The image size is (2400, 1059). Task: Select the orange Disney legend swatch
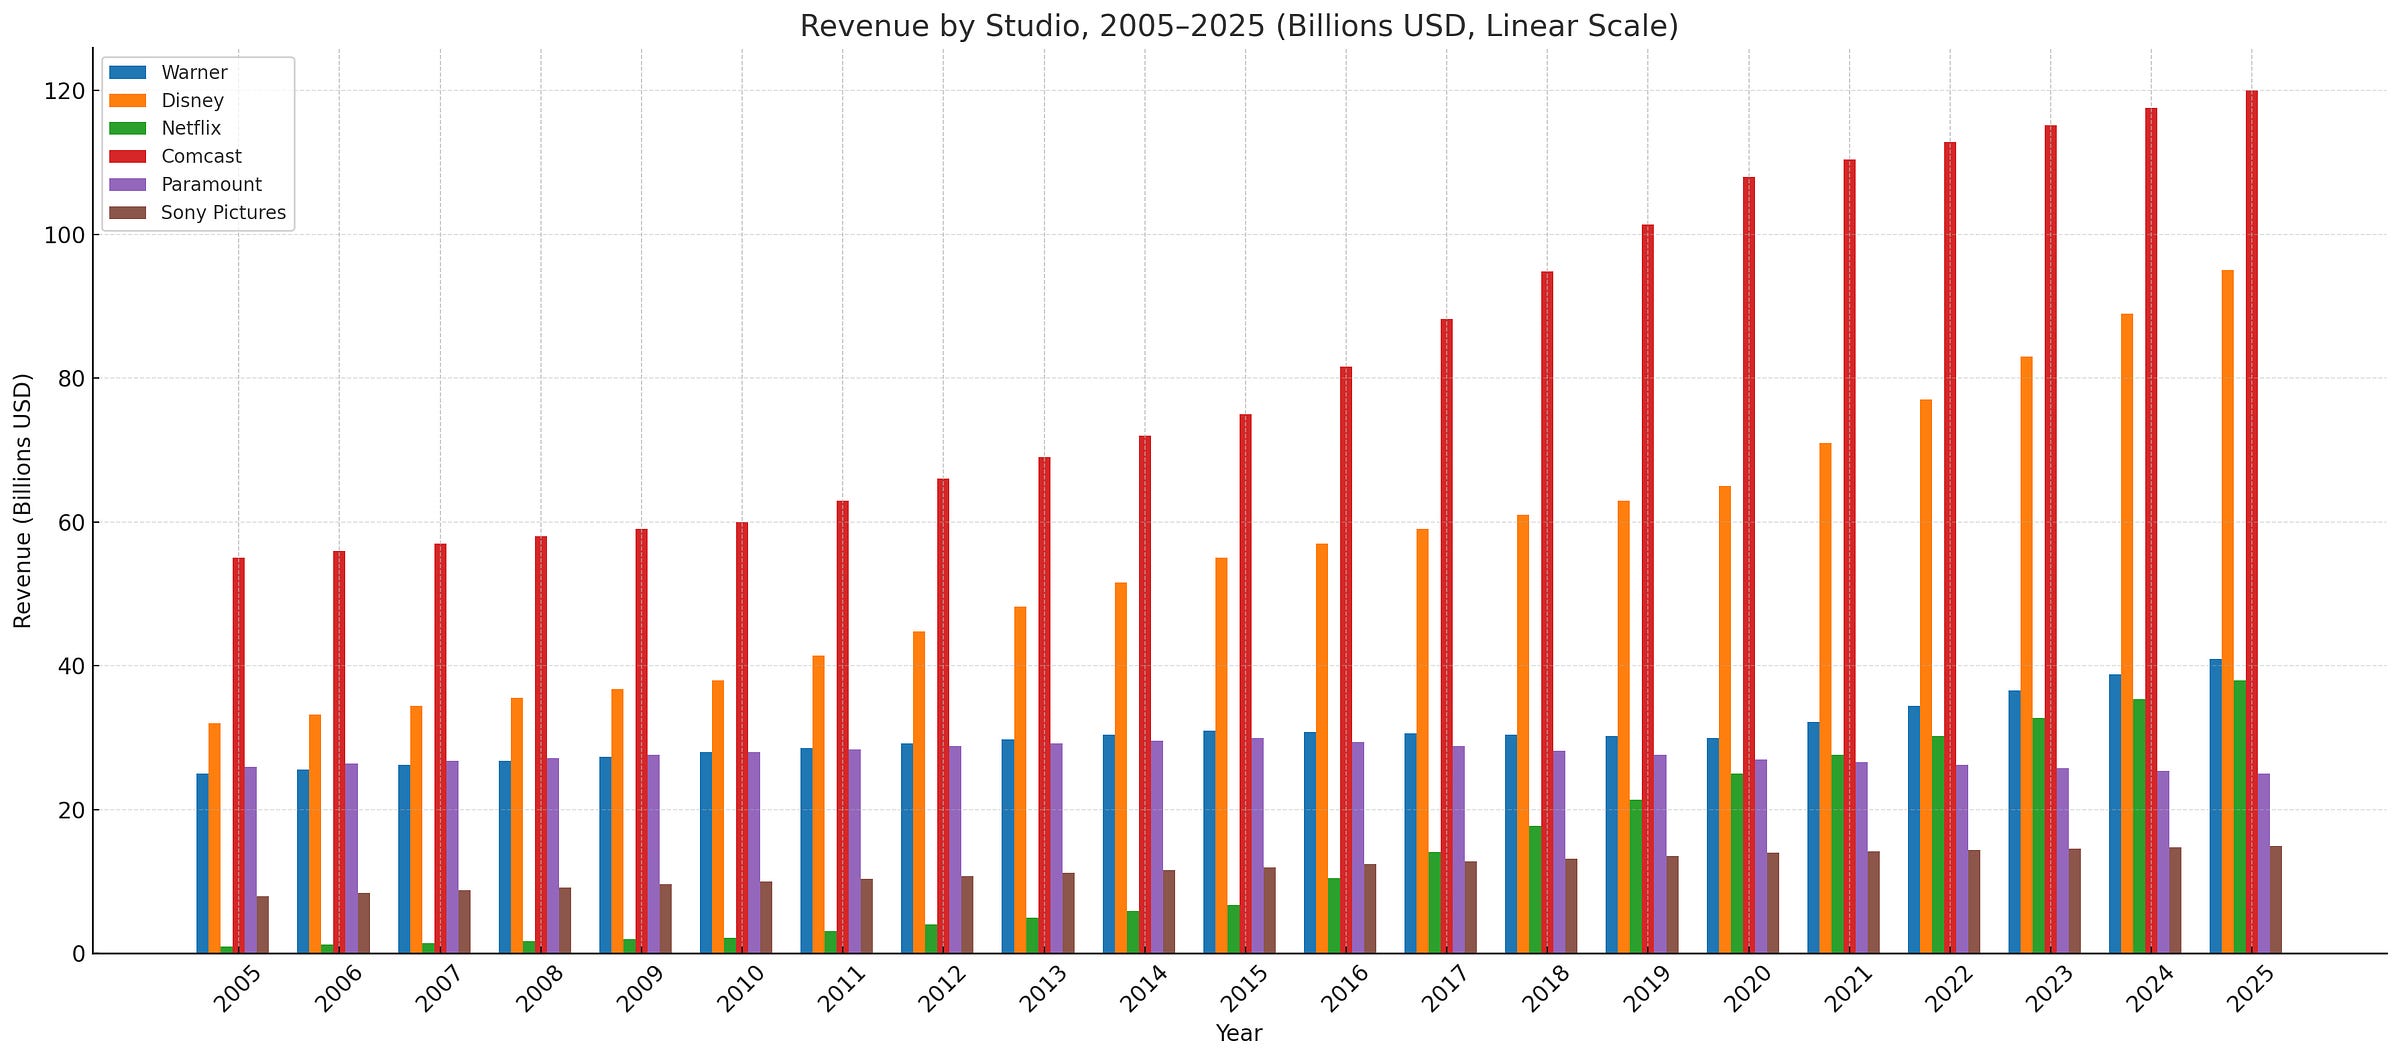point(128,101)
